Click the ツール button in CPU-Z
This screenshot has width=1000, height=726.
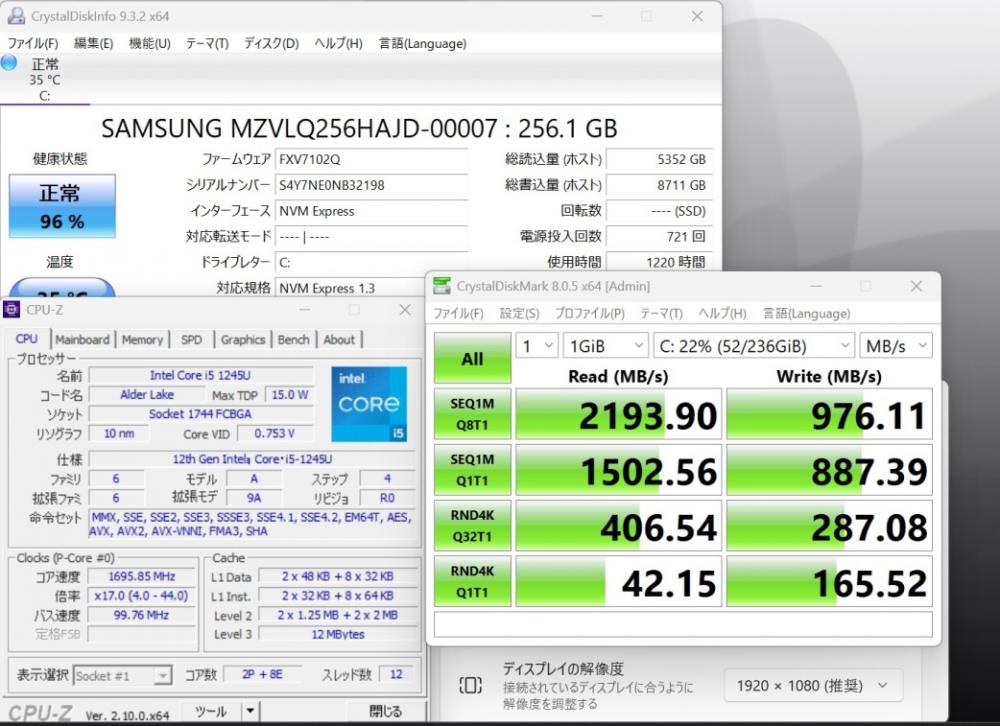tap(212, 711)
